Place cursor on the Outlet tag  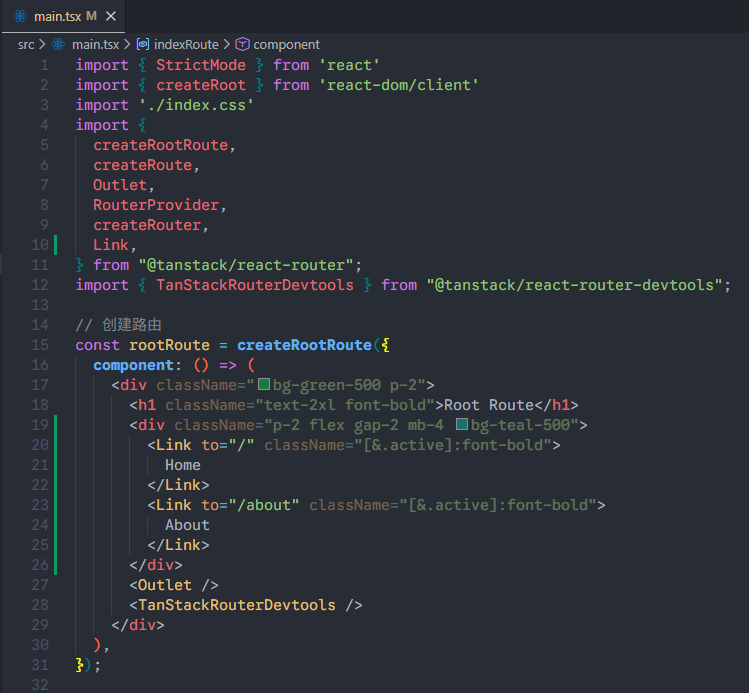(x=167, y=585)
